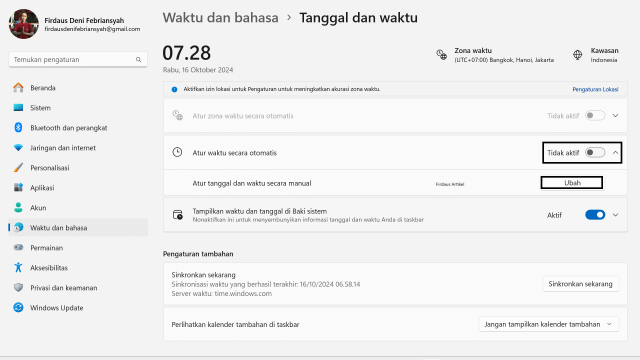The width and height of the screenshot is (640, 360).
Task: Click the icon beside Atur zona waktu secara otomatis
Action: click(178, 116)
